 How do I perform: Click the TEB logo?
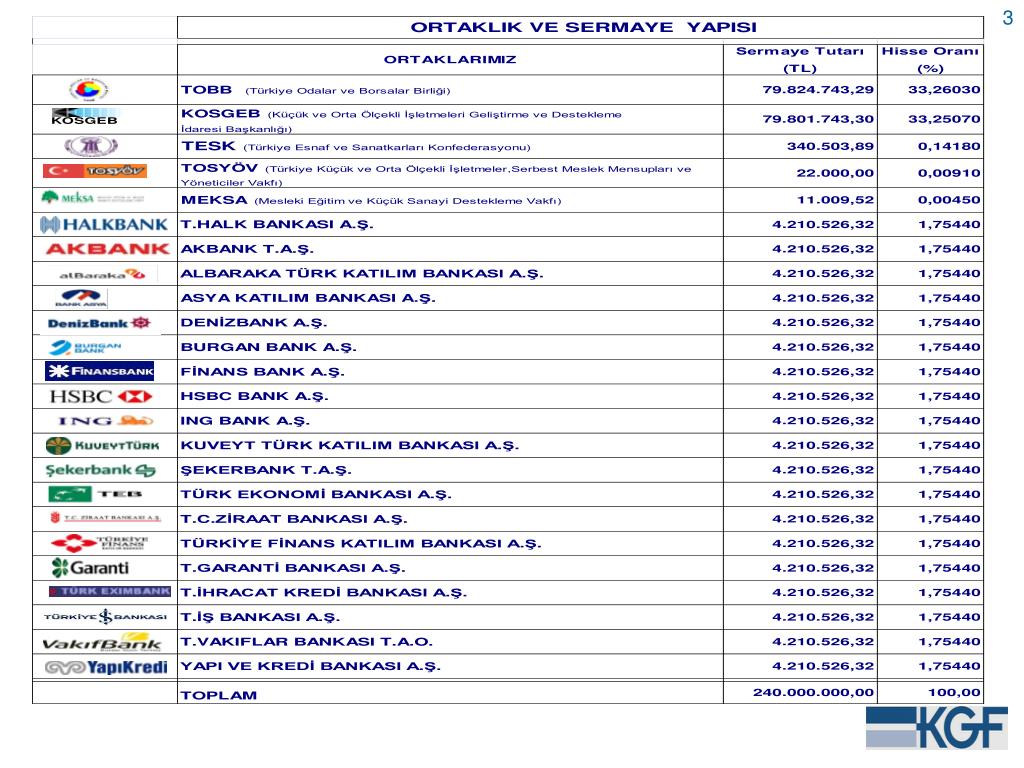[95, 494]
